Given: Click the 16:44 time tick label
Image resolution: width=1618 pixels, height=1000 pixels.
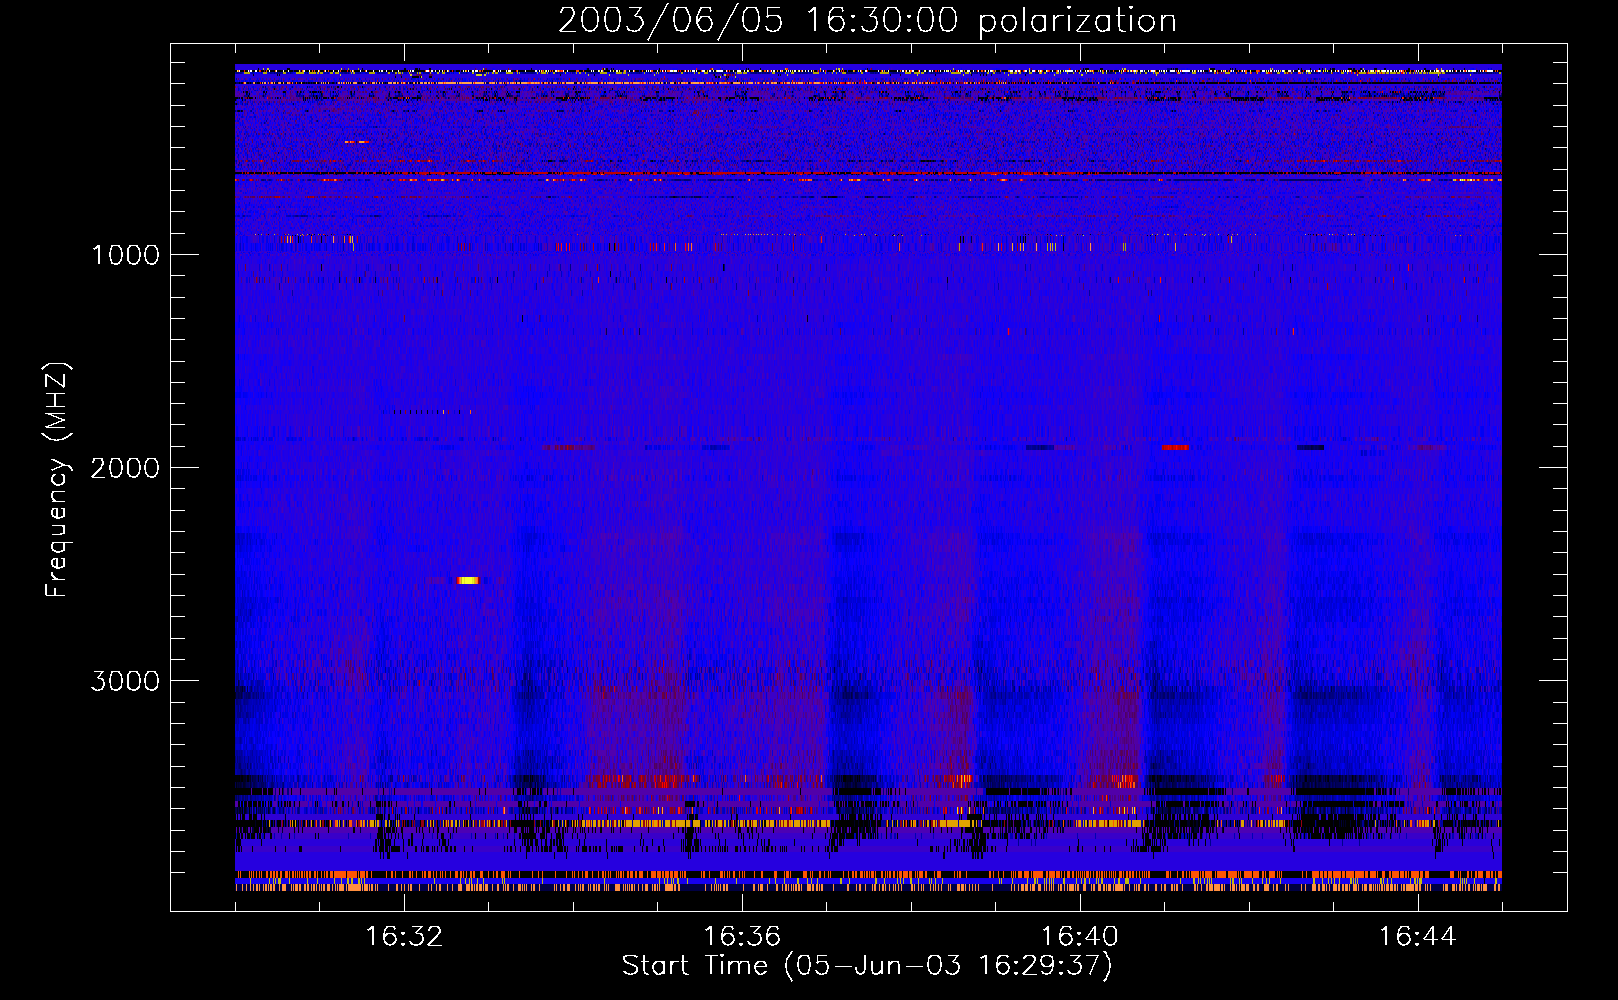Looking at the screenshot, I should [1418, 937].
